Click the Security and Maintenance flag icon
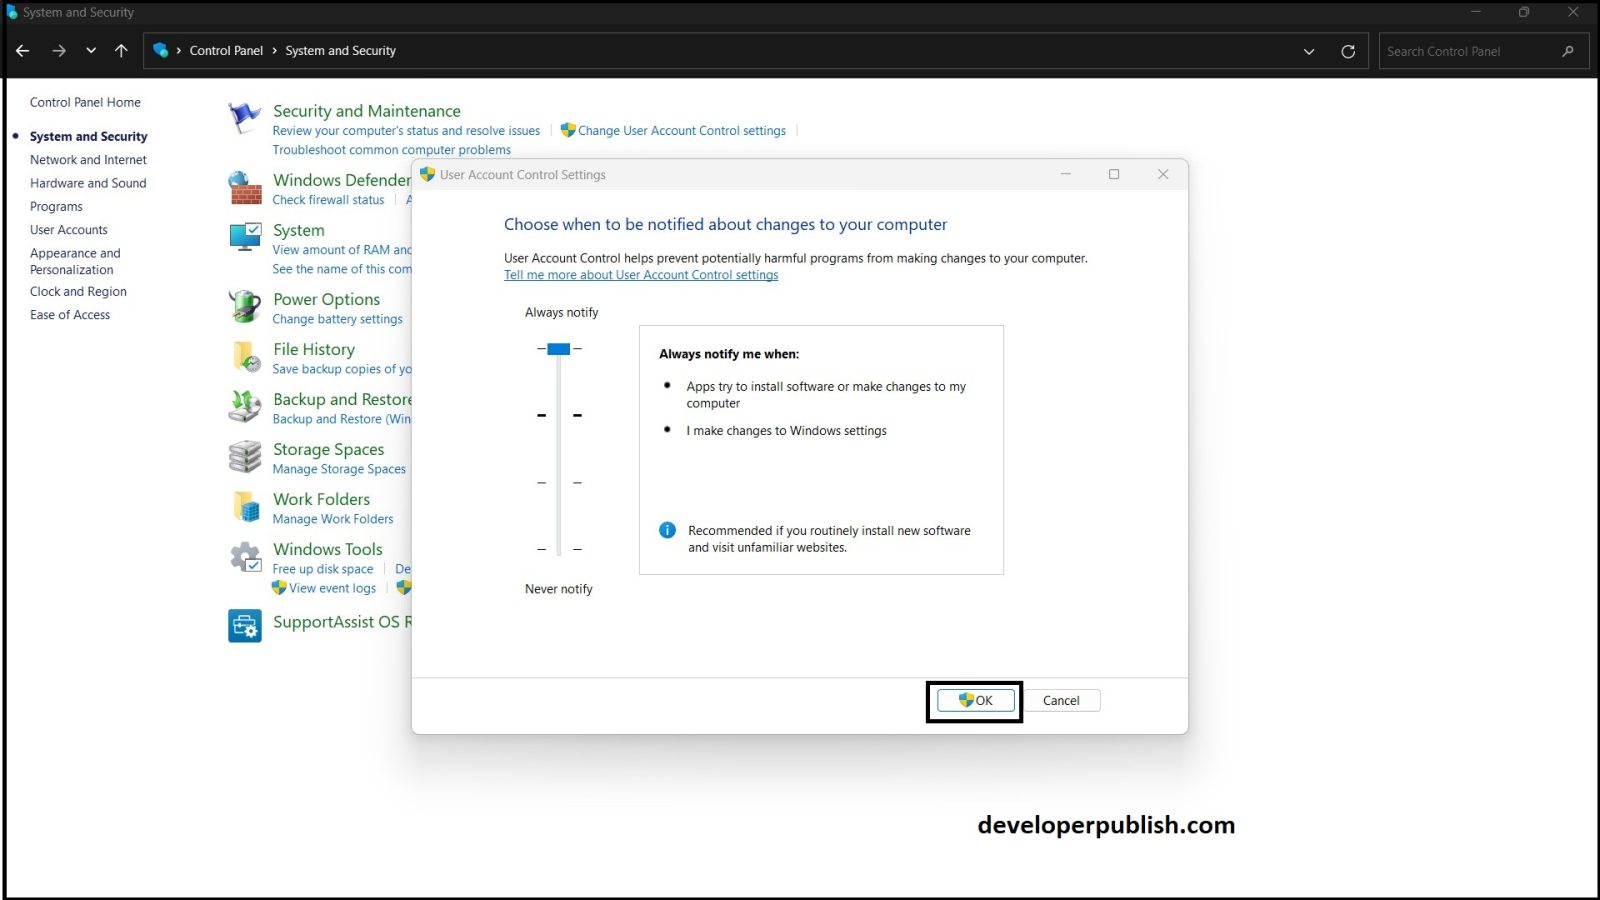 (x=244, y=118)
